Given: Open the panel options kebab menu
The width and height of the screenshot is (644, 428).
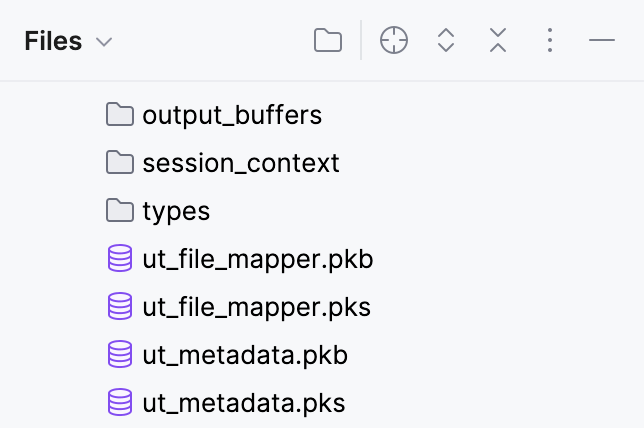Looking at the screenshot, I should (550, 41).
